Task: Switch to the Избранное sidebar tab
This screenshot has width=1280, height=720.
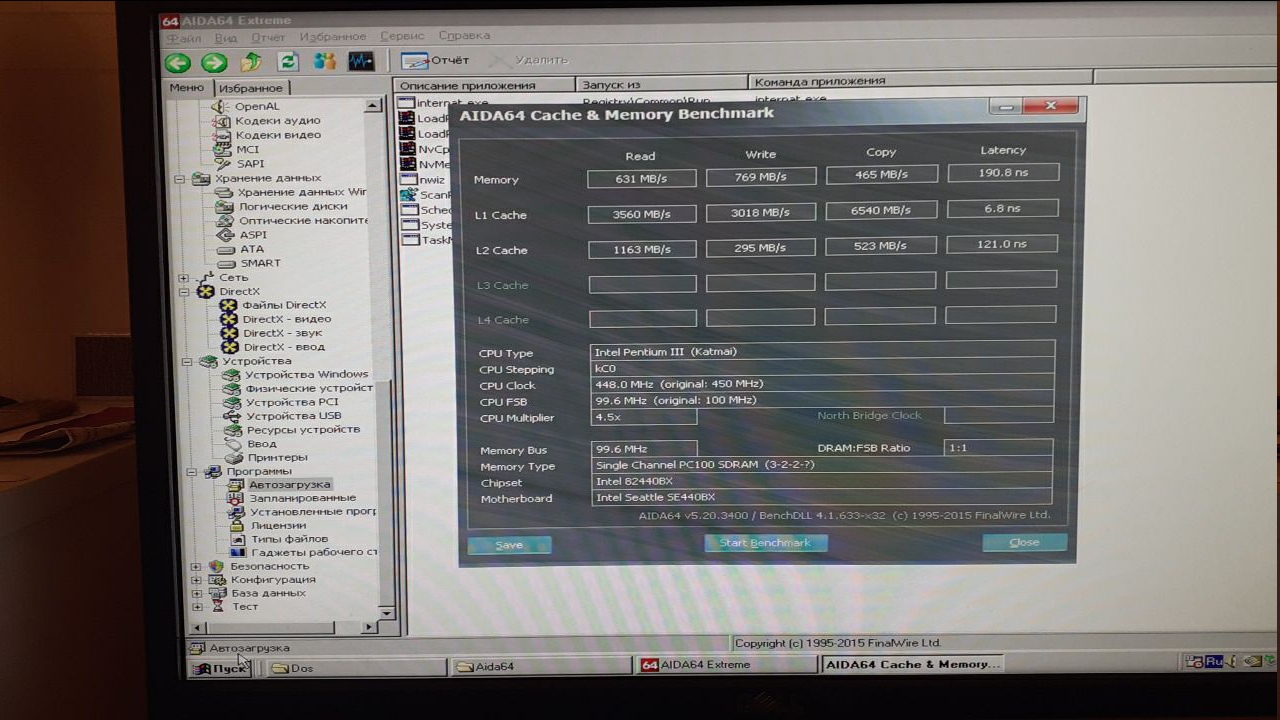Action: coord(250,88)
